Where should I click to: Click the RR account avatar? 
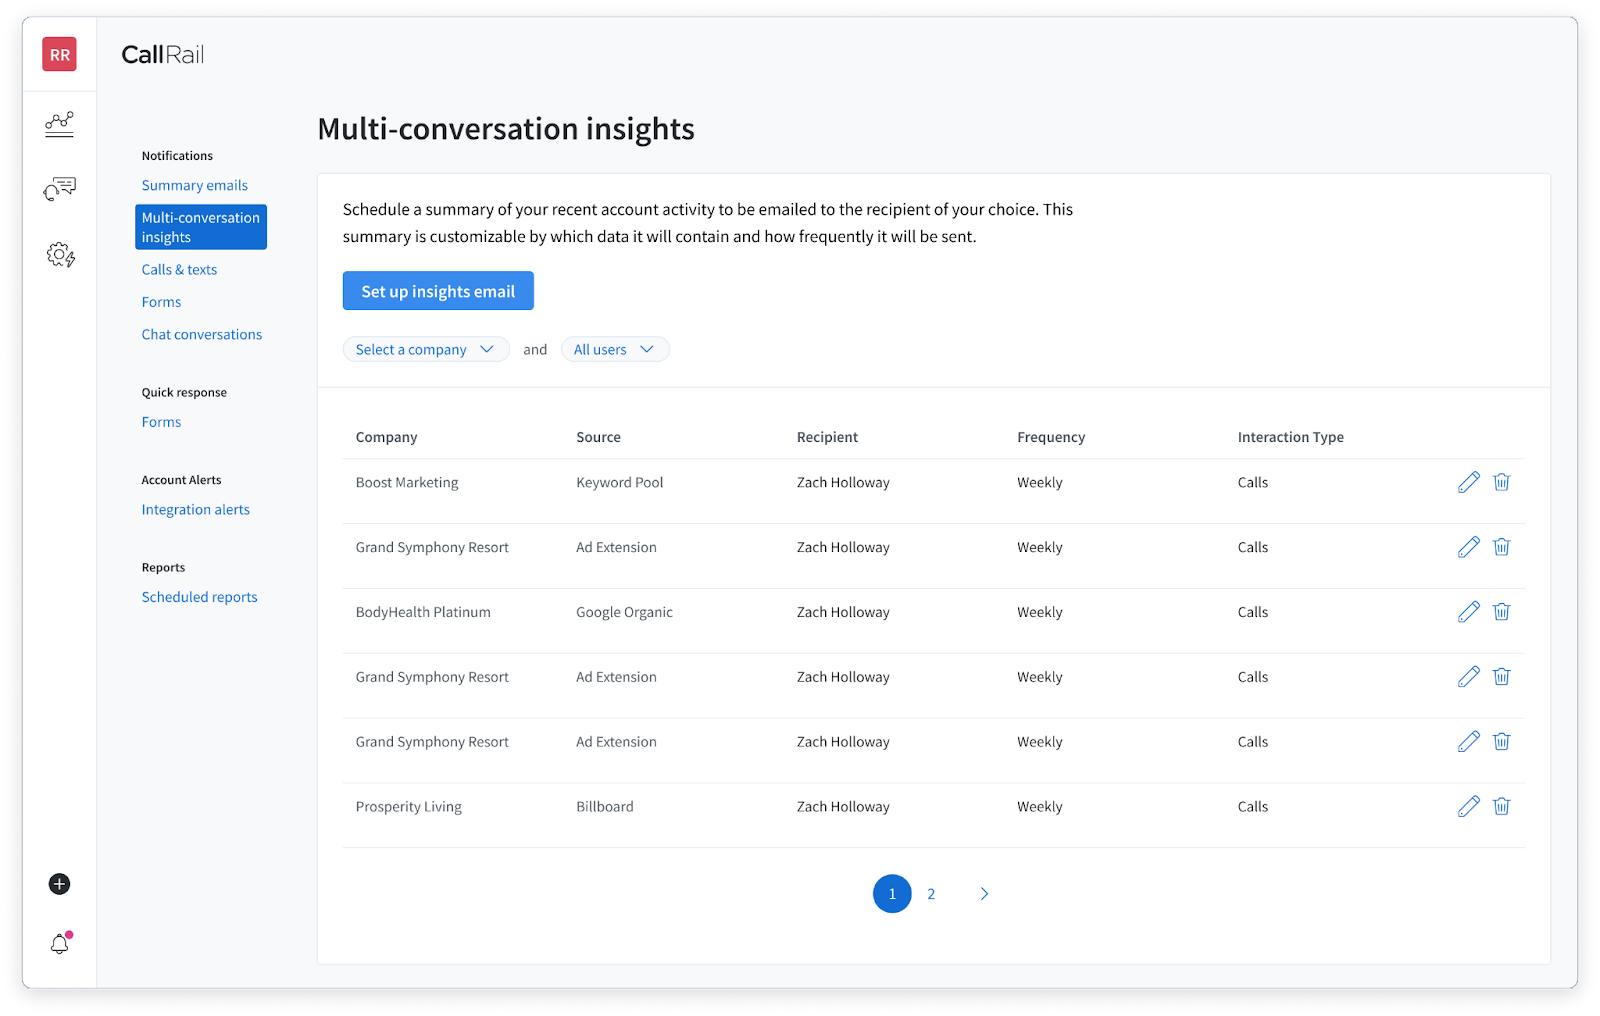click(x=59, y=54)
